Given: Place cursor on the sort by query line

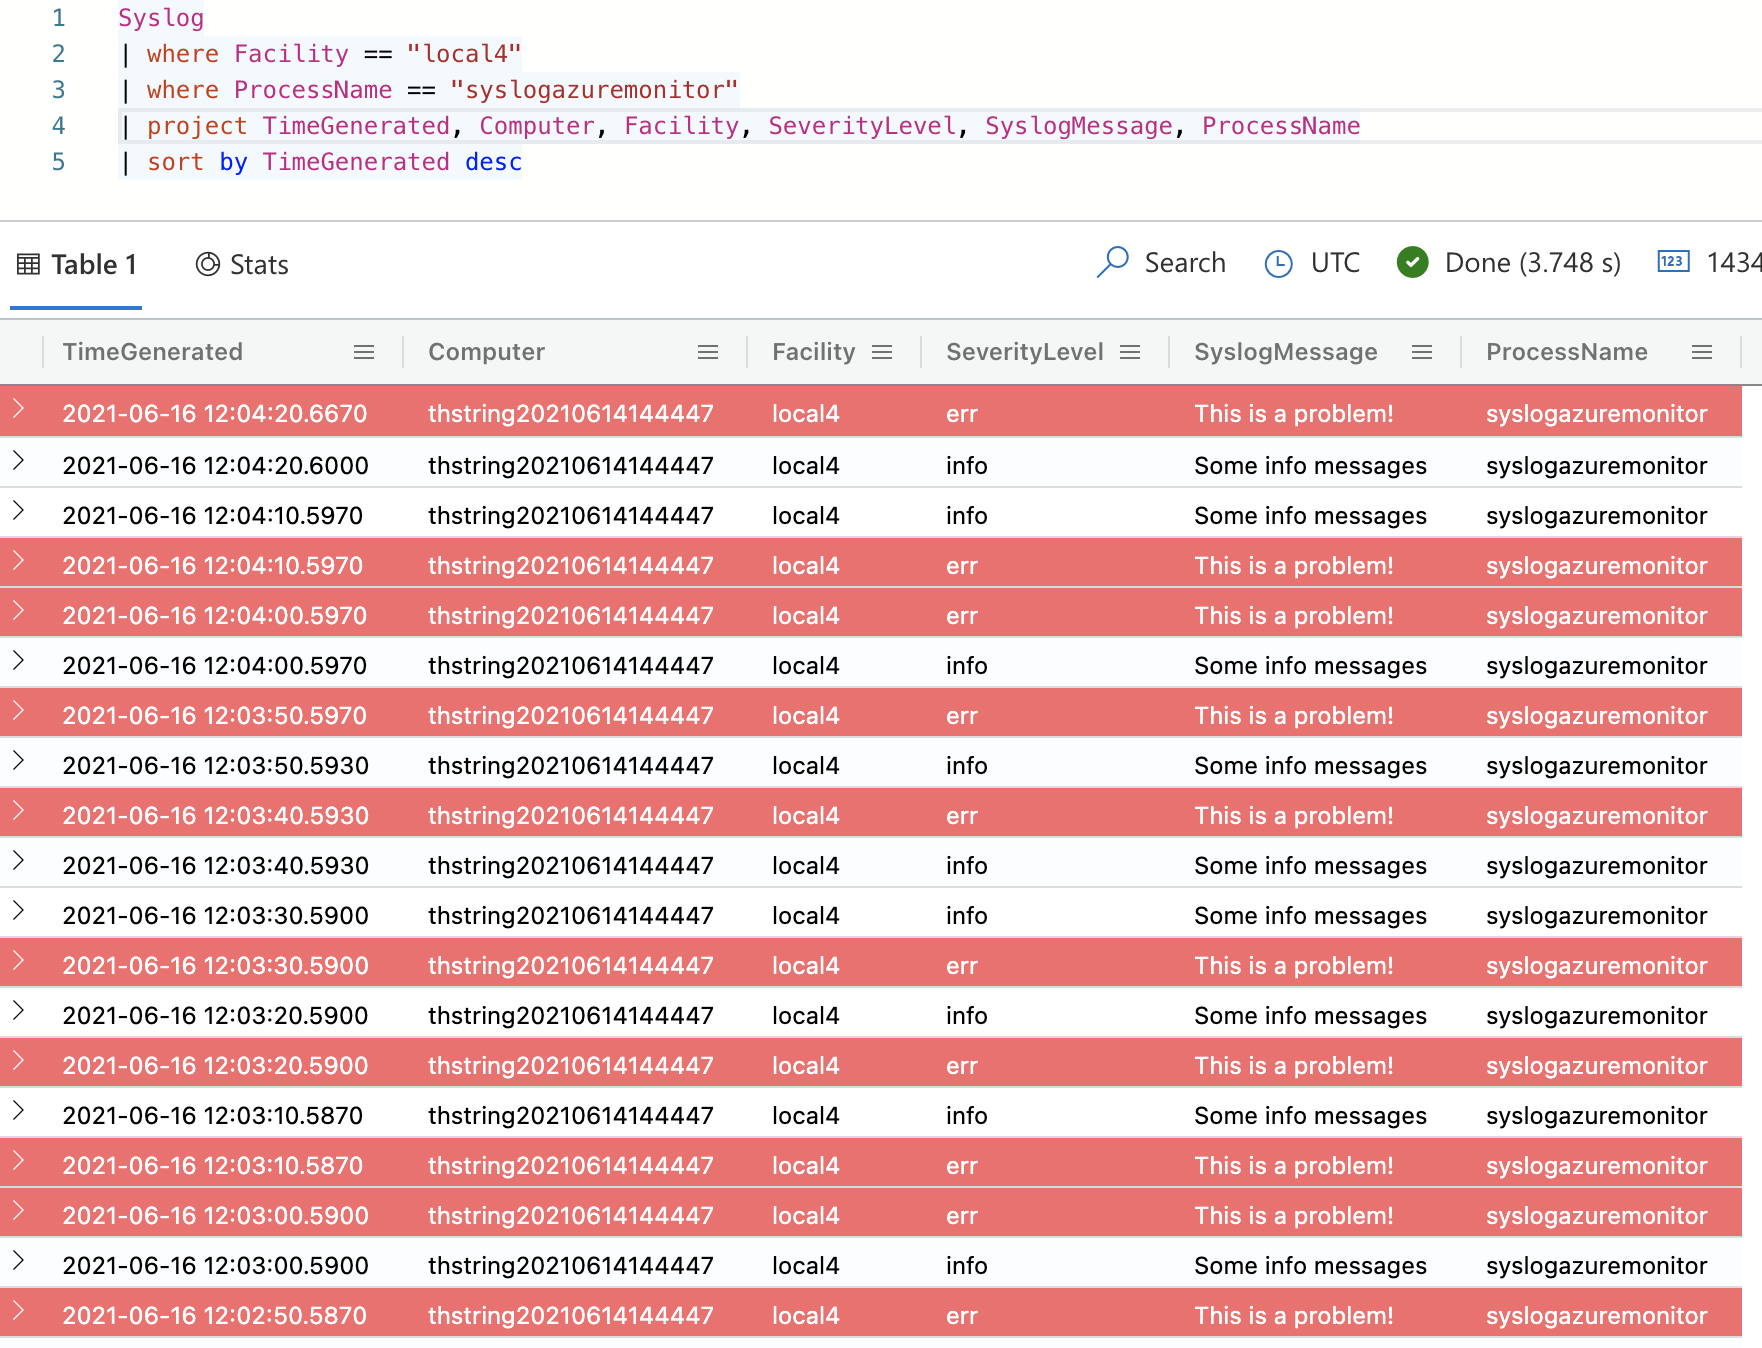Looking at the screenshot, I should [330, 161].
